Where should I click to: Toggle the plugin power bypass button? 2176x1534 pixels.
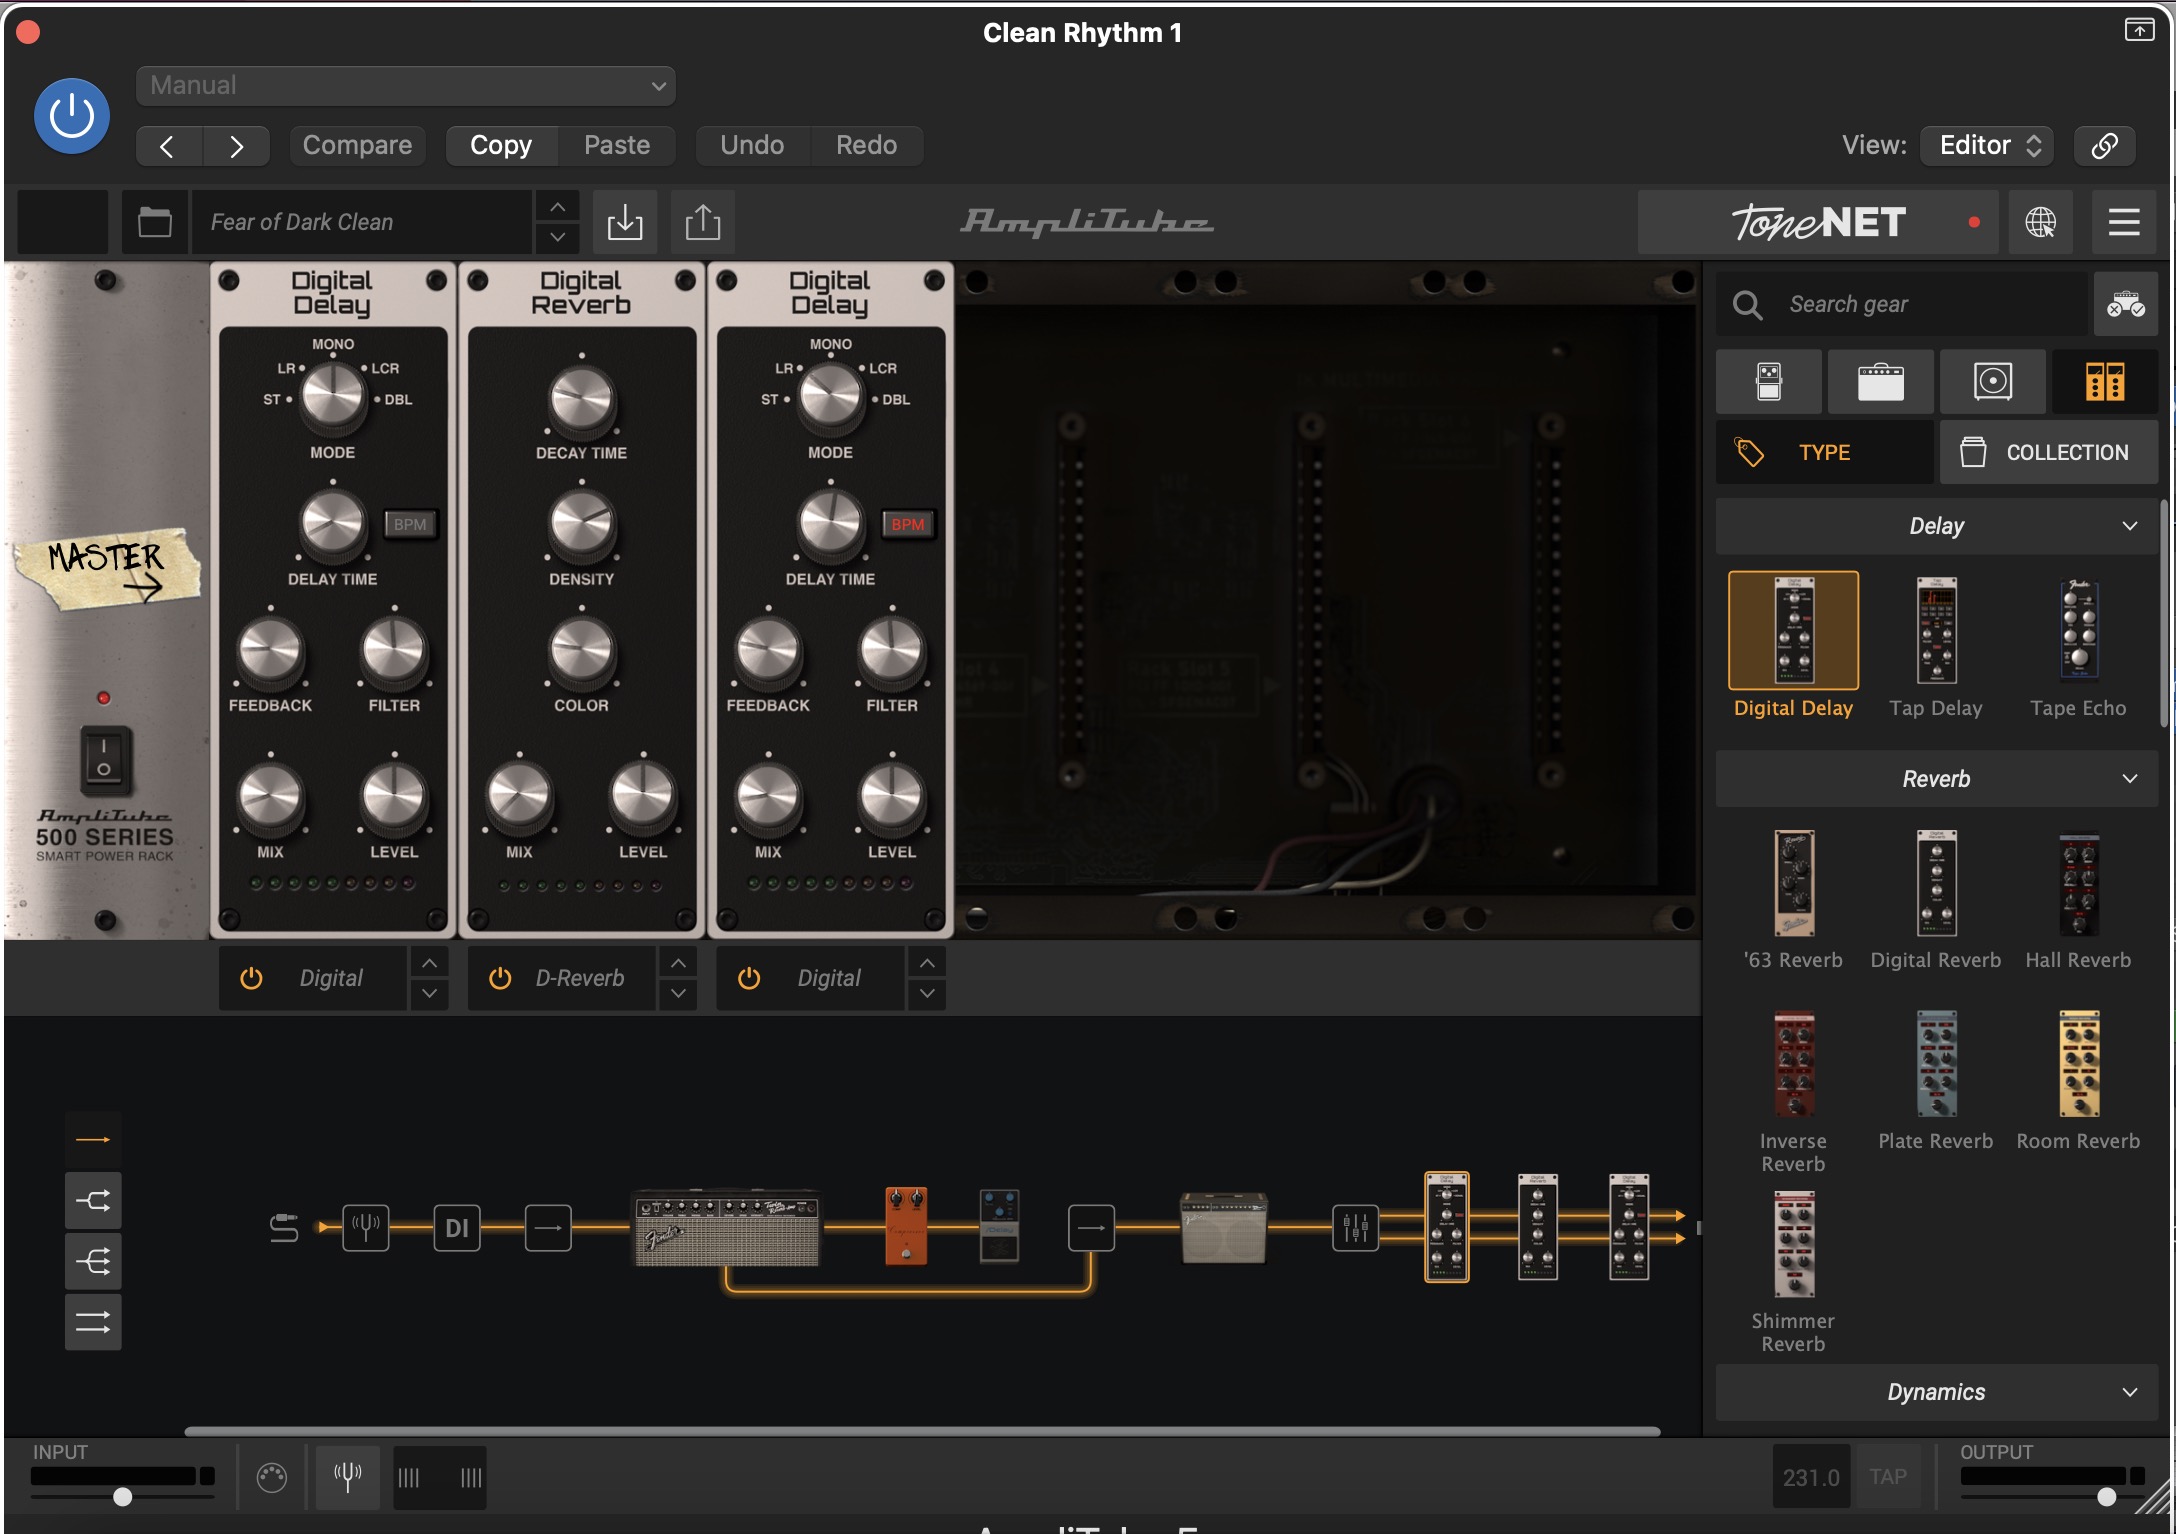point(72,116)
